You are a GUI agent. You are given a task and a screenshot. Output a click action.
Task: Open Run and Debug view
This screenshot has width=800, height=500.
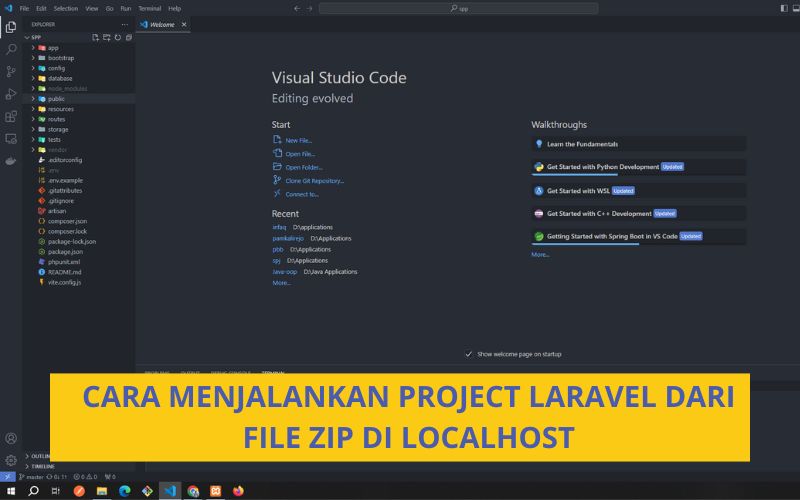click(11, 94)
